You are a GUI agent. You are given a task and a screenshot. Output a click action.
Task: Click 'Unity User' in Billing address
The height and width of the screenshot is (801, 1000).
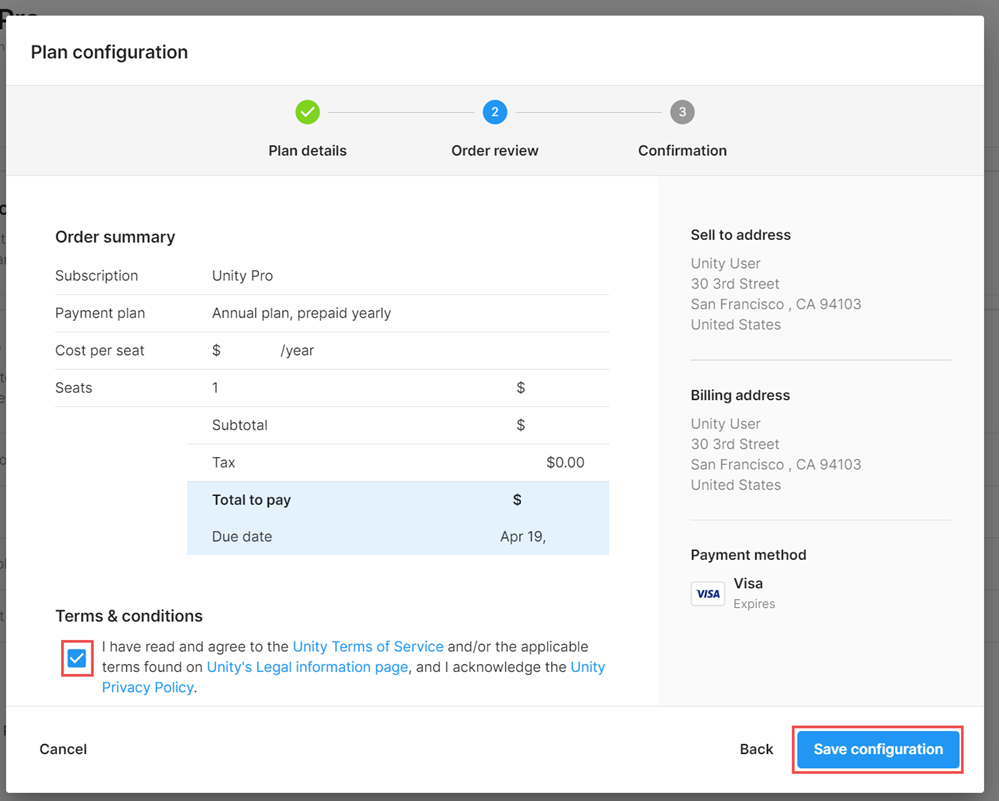[x=726, y=424]
